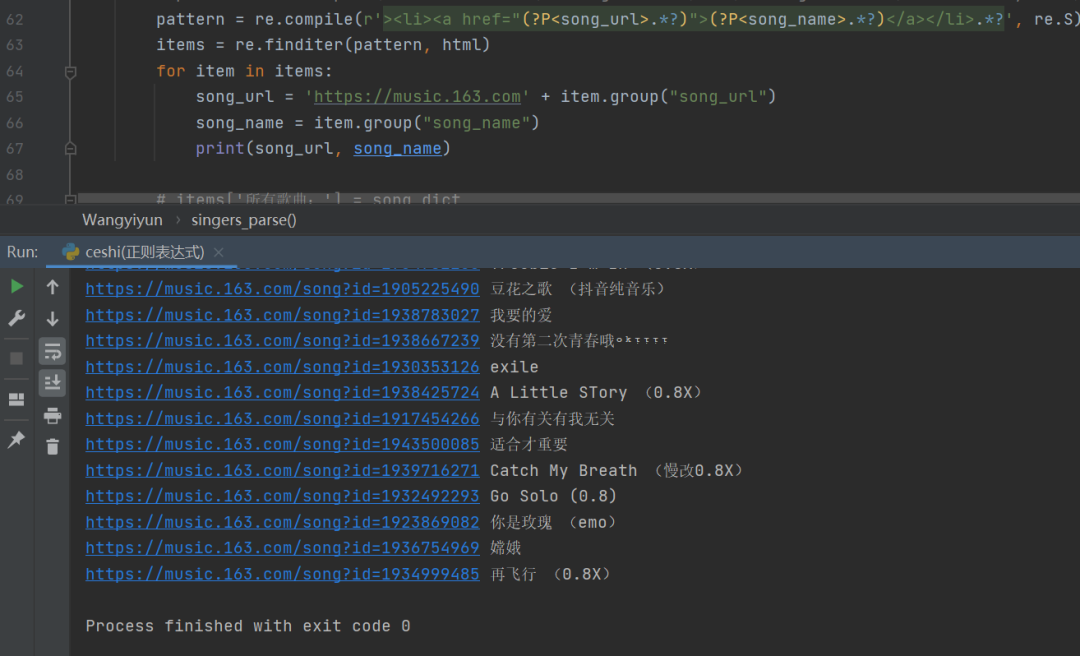
Task: Move down the stack trace arrow
Action: coord(52,318)
